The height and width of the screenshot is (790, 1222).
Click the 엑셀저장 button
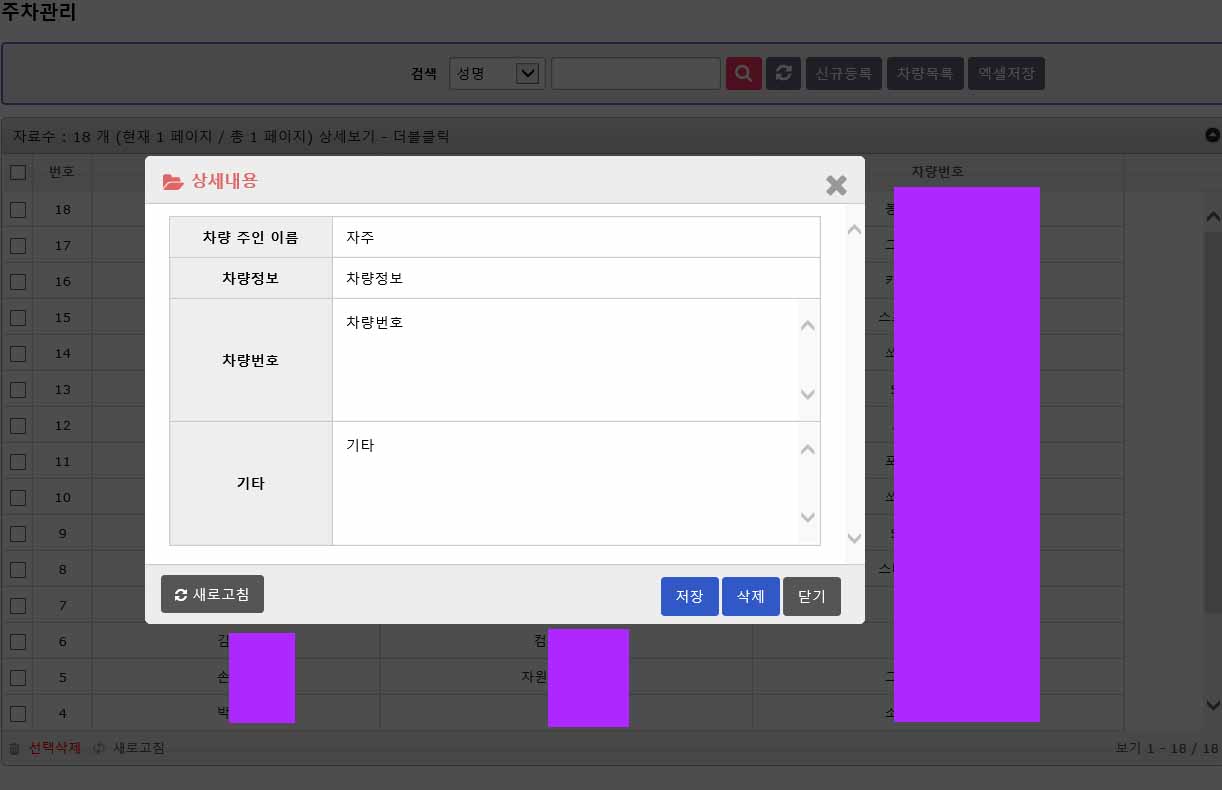1005,73
